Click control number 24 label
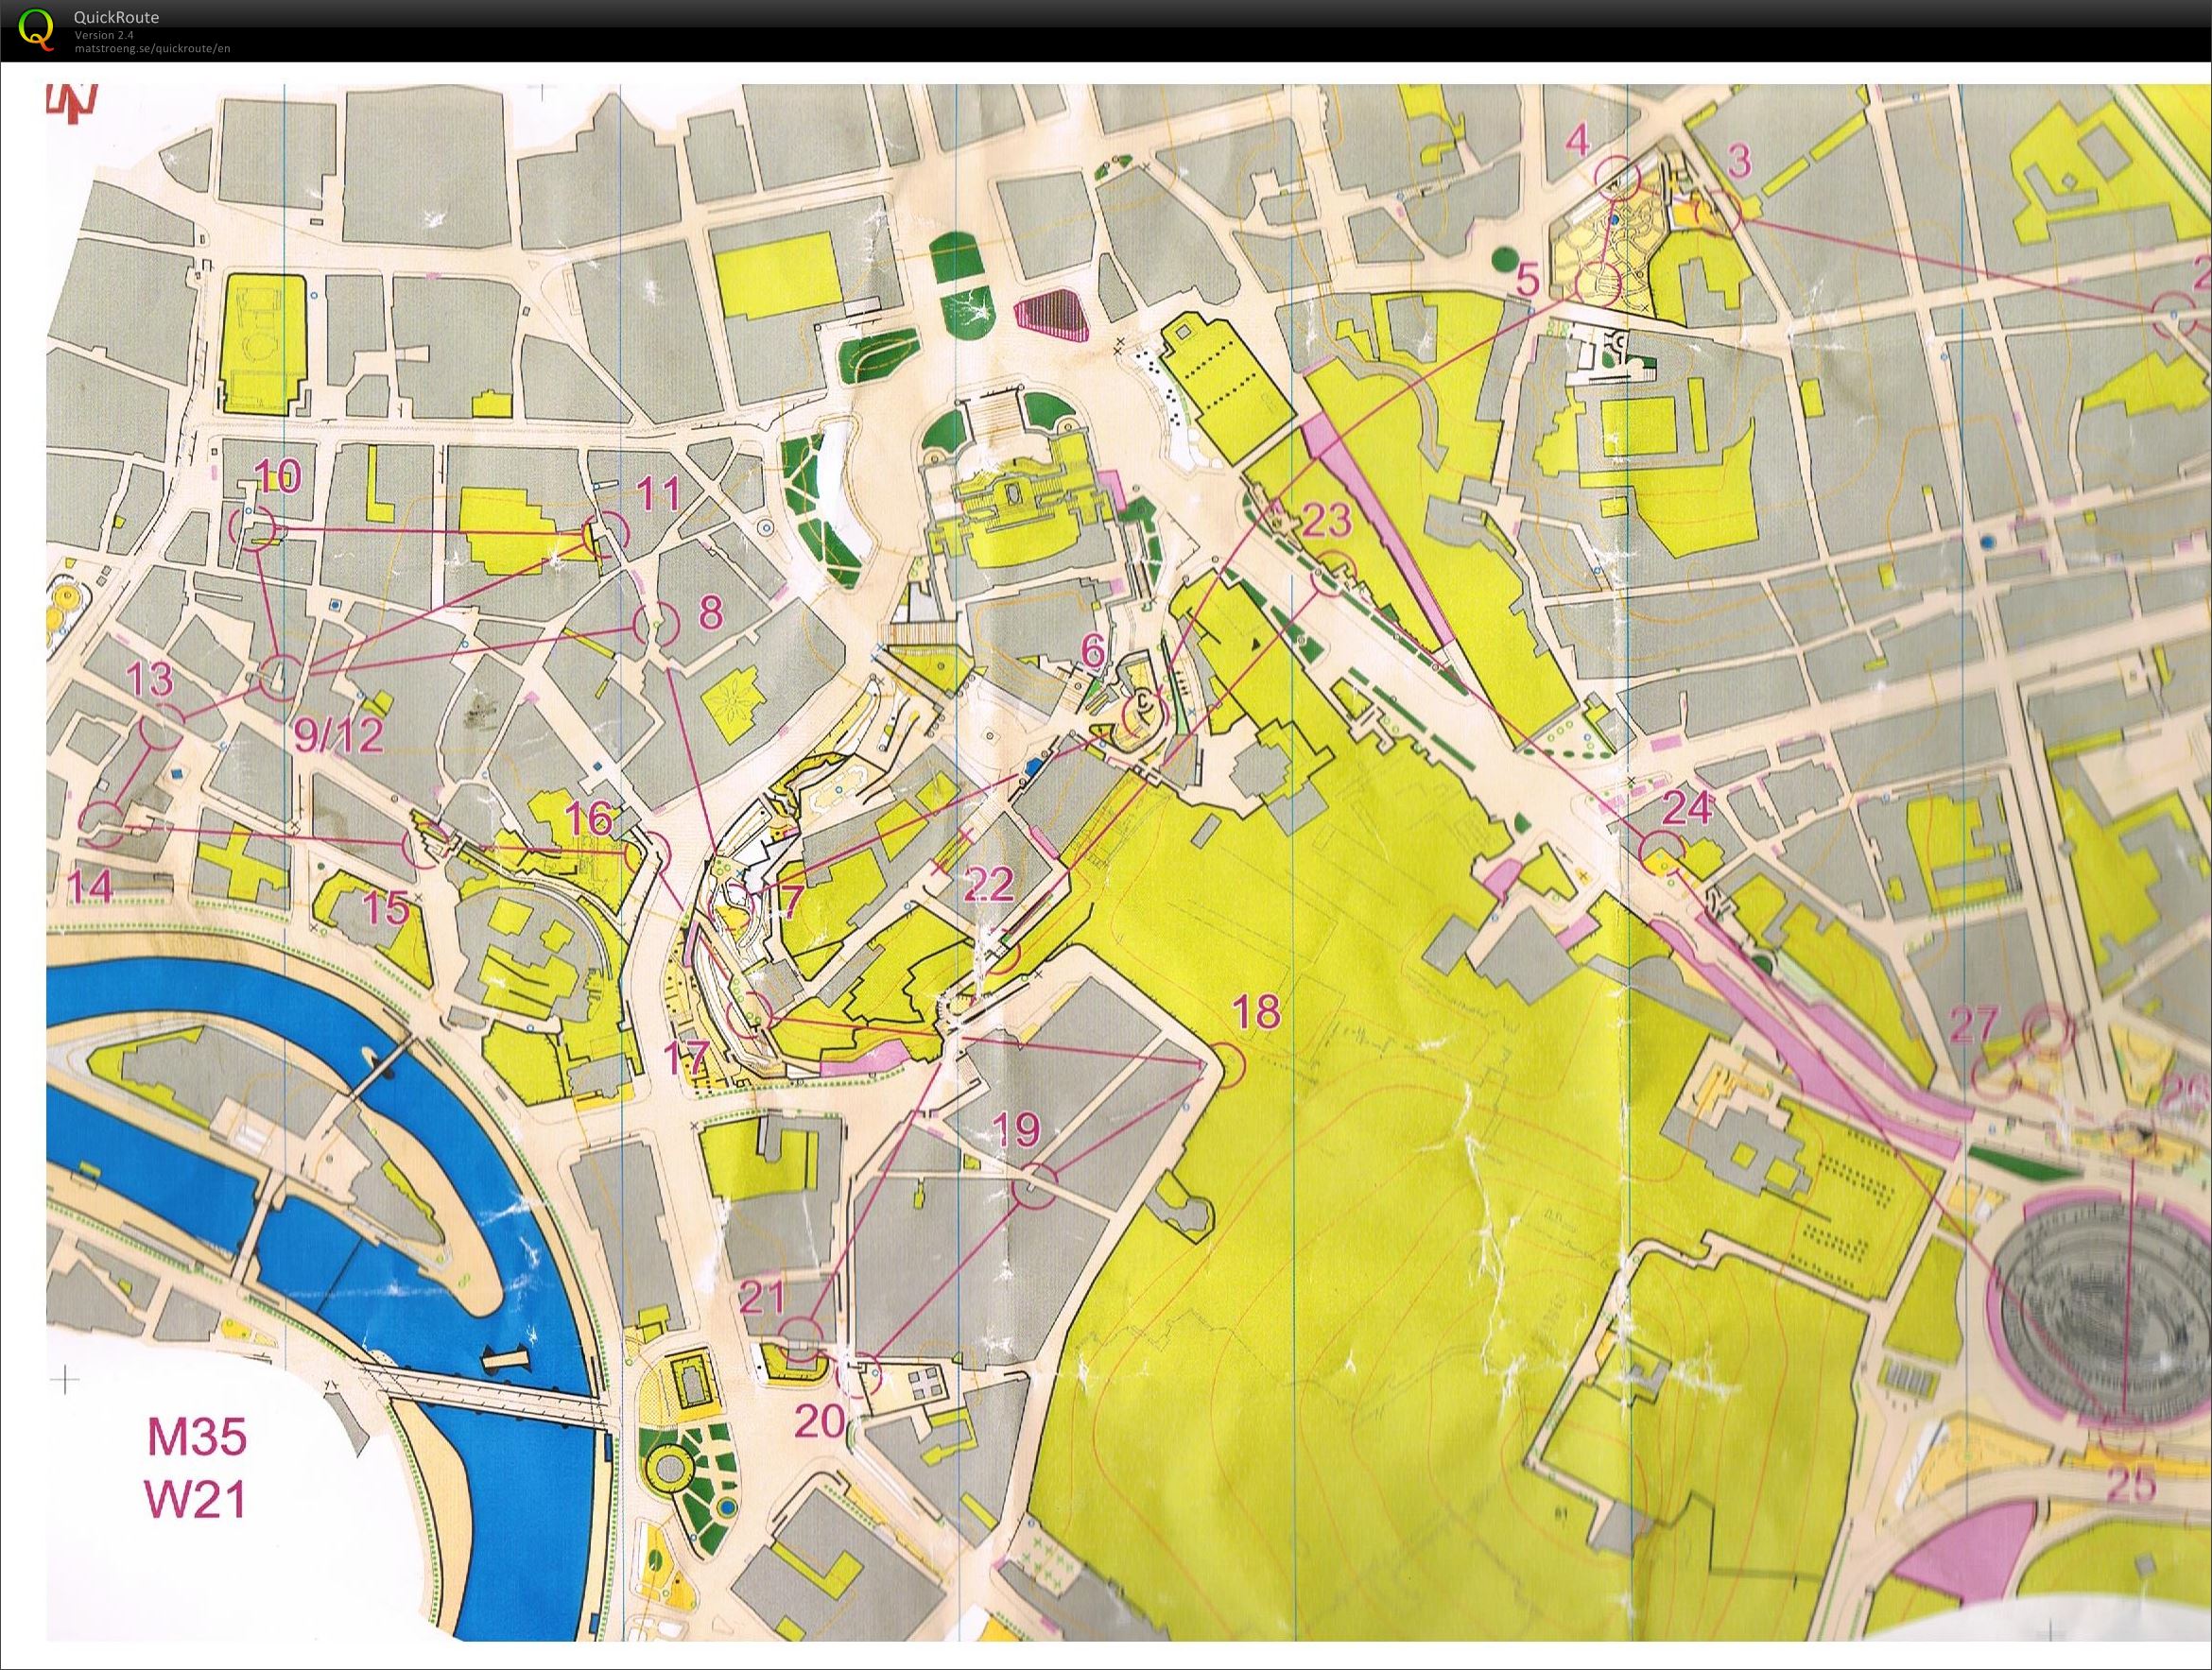 pos(1687,807)
